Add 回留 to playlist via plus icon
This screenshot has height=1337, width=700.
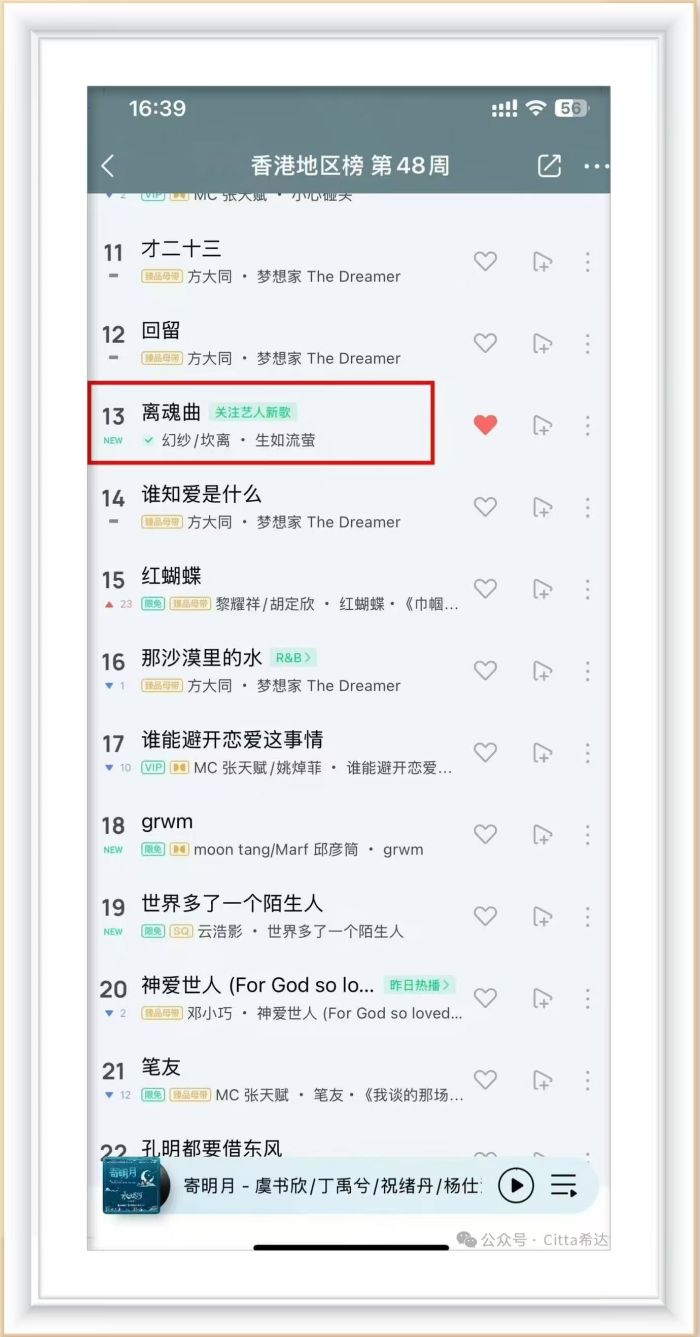point(542,344)
